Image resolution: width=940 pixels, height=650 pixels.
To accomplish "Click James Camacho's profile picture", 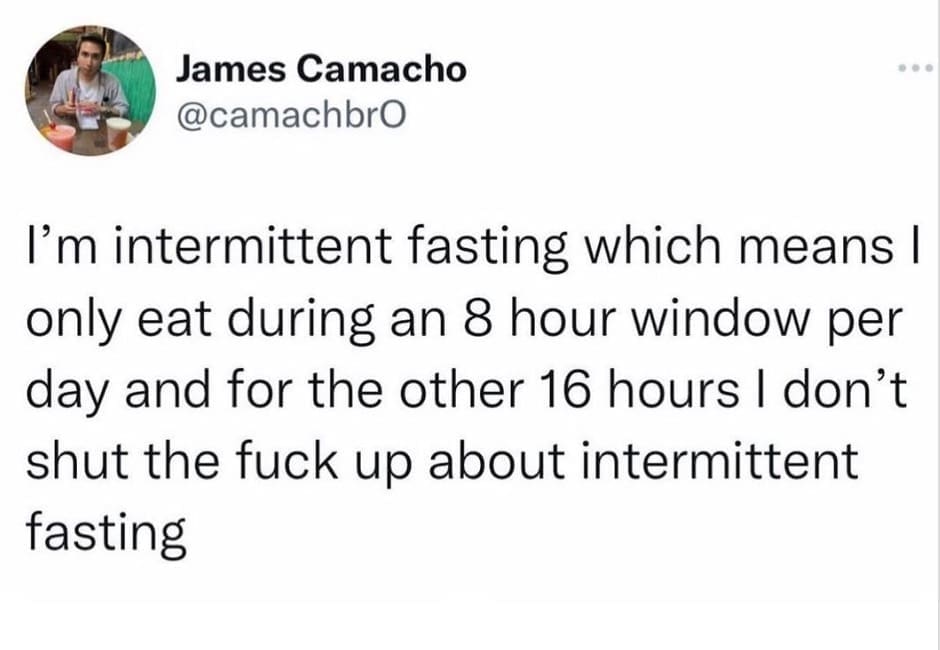I will pyautogui.click(x=91, y=92).
